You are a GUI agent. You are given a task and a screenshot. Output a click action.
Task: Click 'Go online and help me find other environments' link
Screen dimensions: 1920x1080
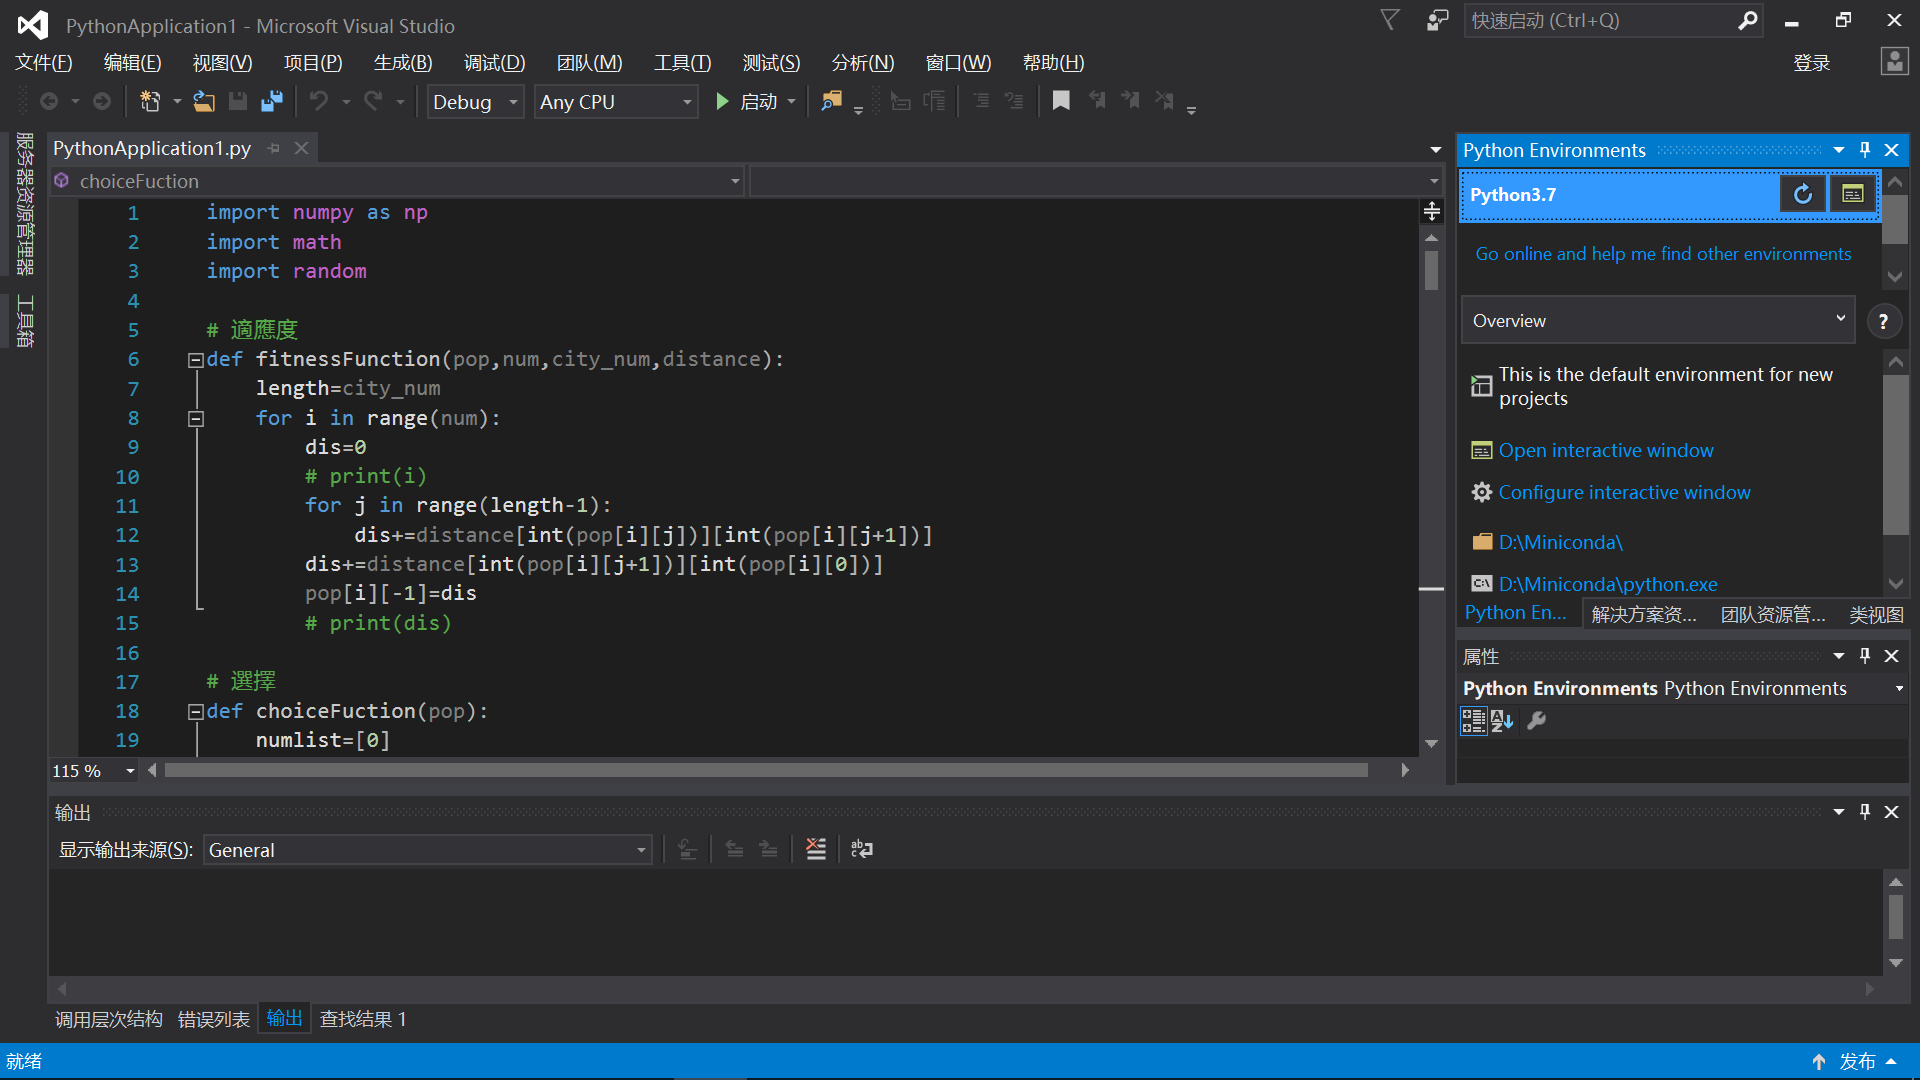tap(1663, 253)
